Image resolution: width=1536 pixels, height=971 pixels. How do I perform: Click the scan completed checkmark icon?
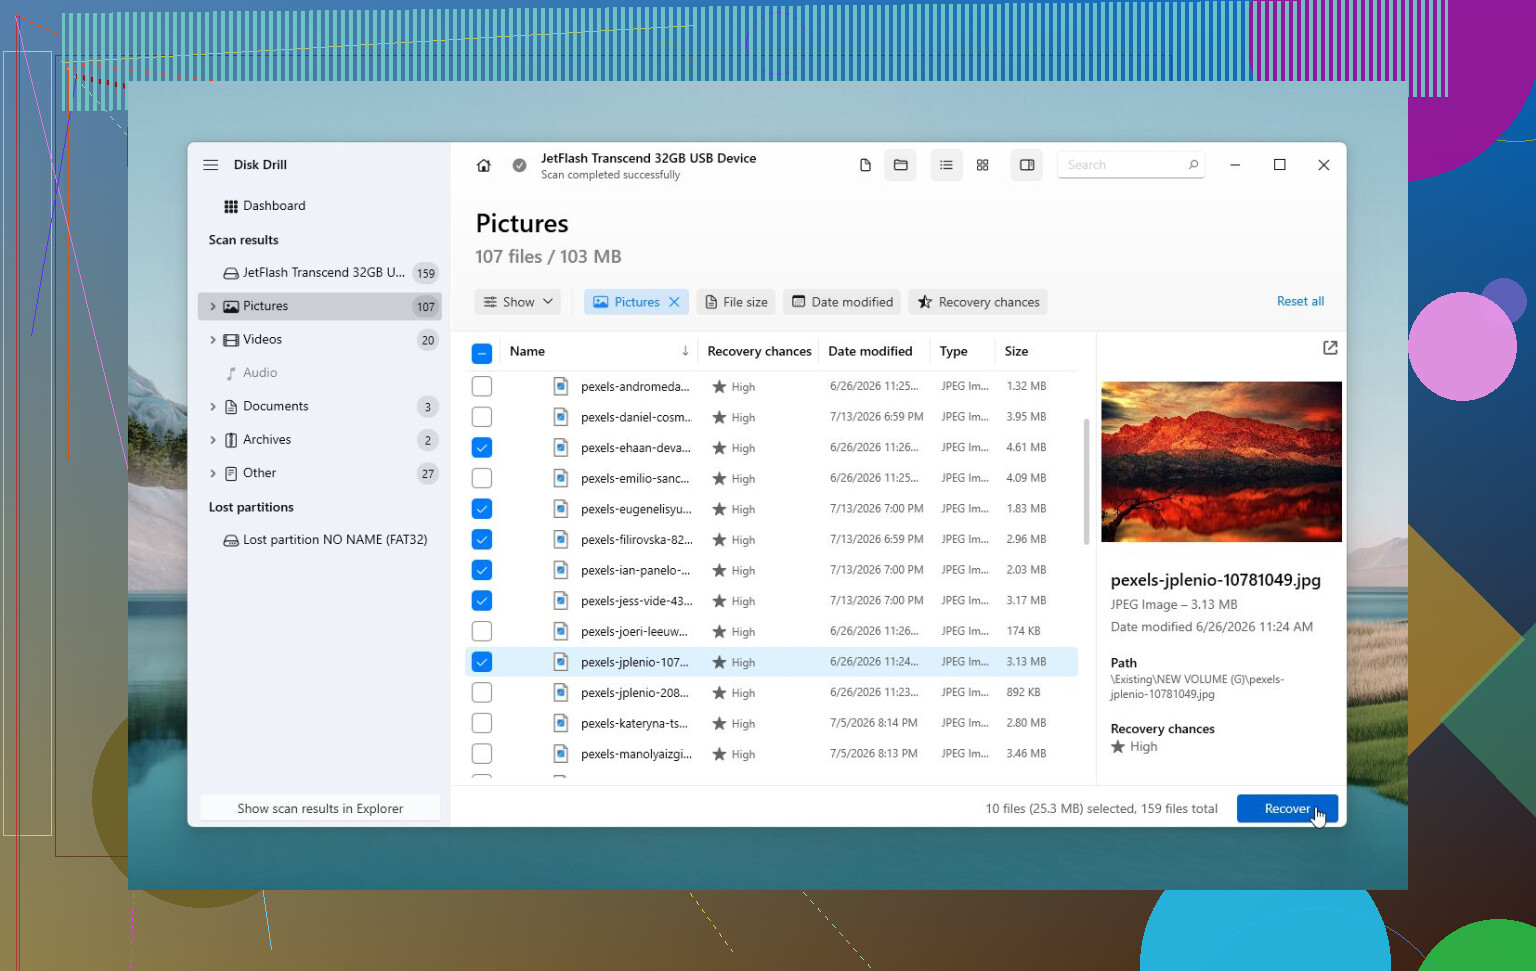(x=519, y=165)
